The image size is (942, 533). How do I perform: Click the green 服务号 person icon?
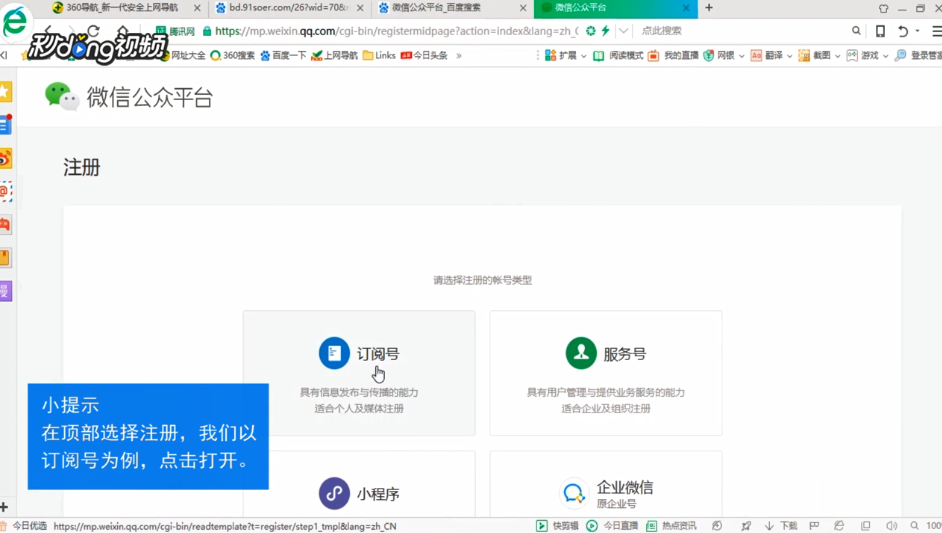pyautogui.click(x=581, y=353)
